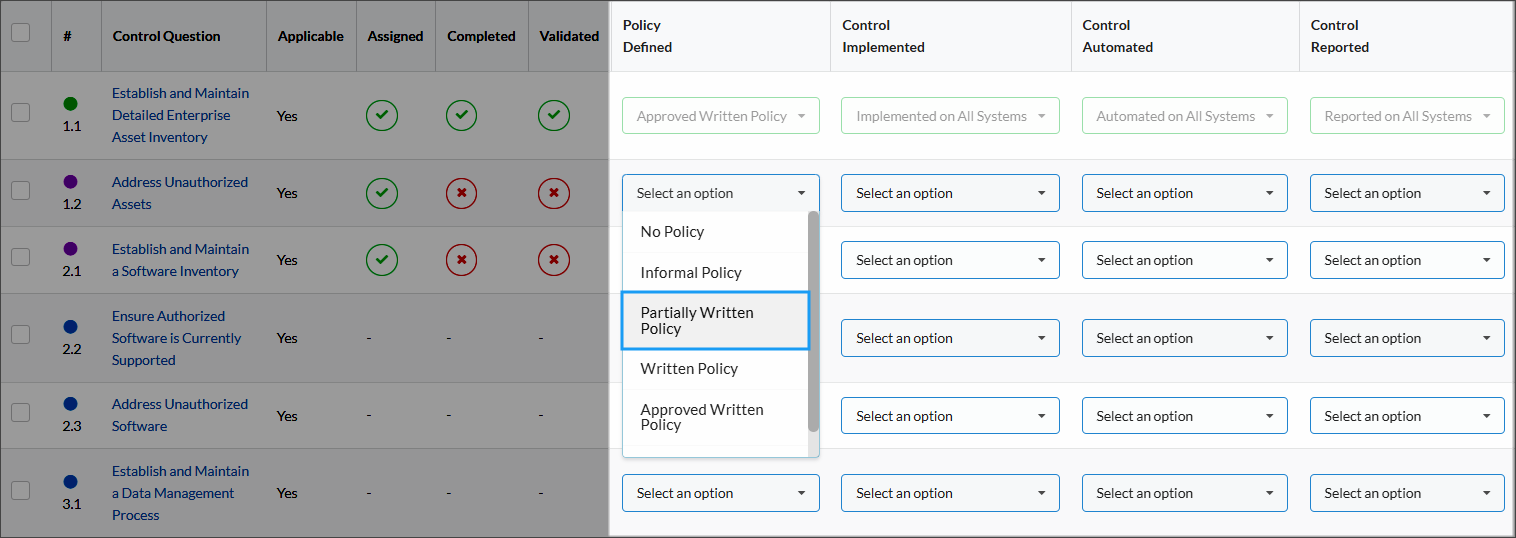Check the checkbox for row 3.1

click(20, 490)
